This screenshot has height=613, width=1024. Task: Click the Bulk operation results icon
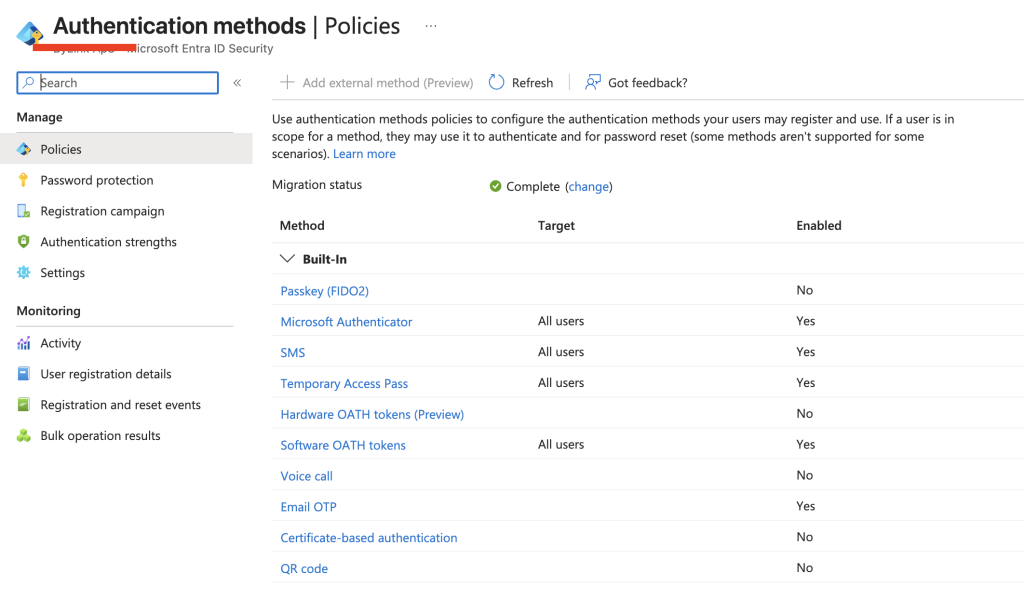tap(24, 436)
